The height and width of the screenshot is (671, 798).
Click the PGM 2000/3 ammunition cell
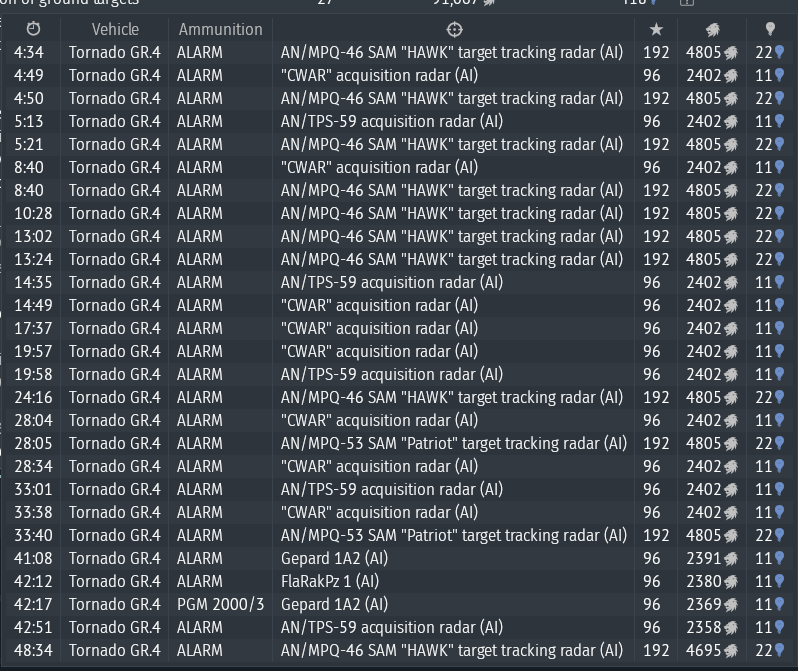click(x=220, y=604)
